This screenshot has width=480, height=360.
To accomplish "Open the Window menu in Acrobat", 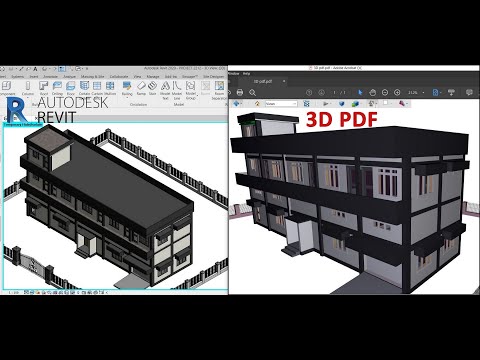I will [x=234, y=73].
